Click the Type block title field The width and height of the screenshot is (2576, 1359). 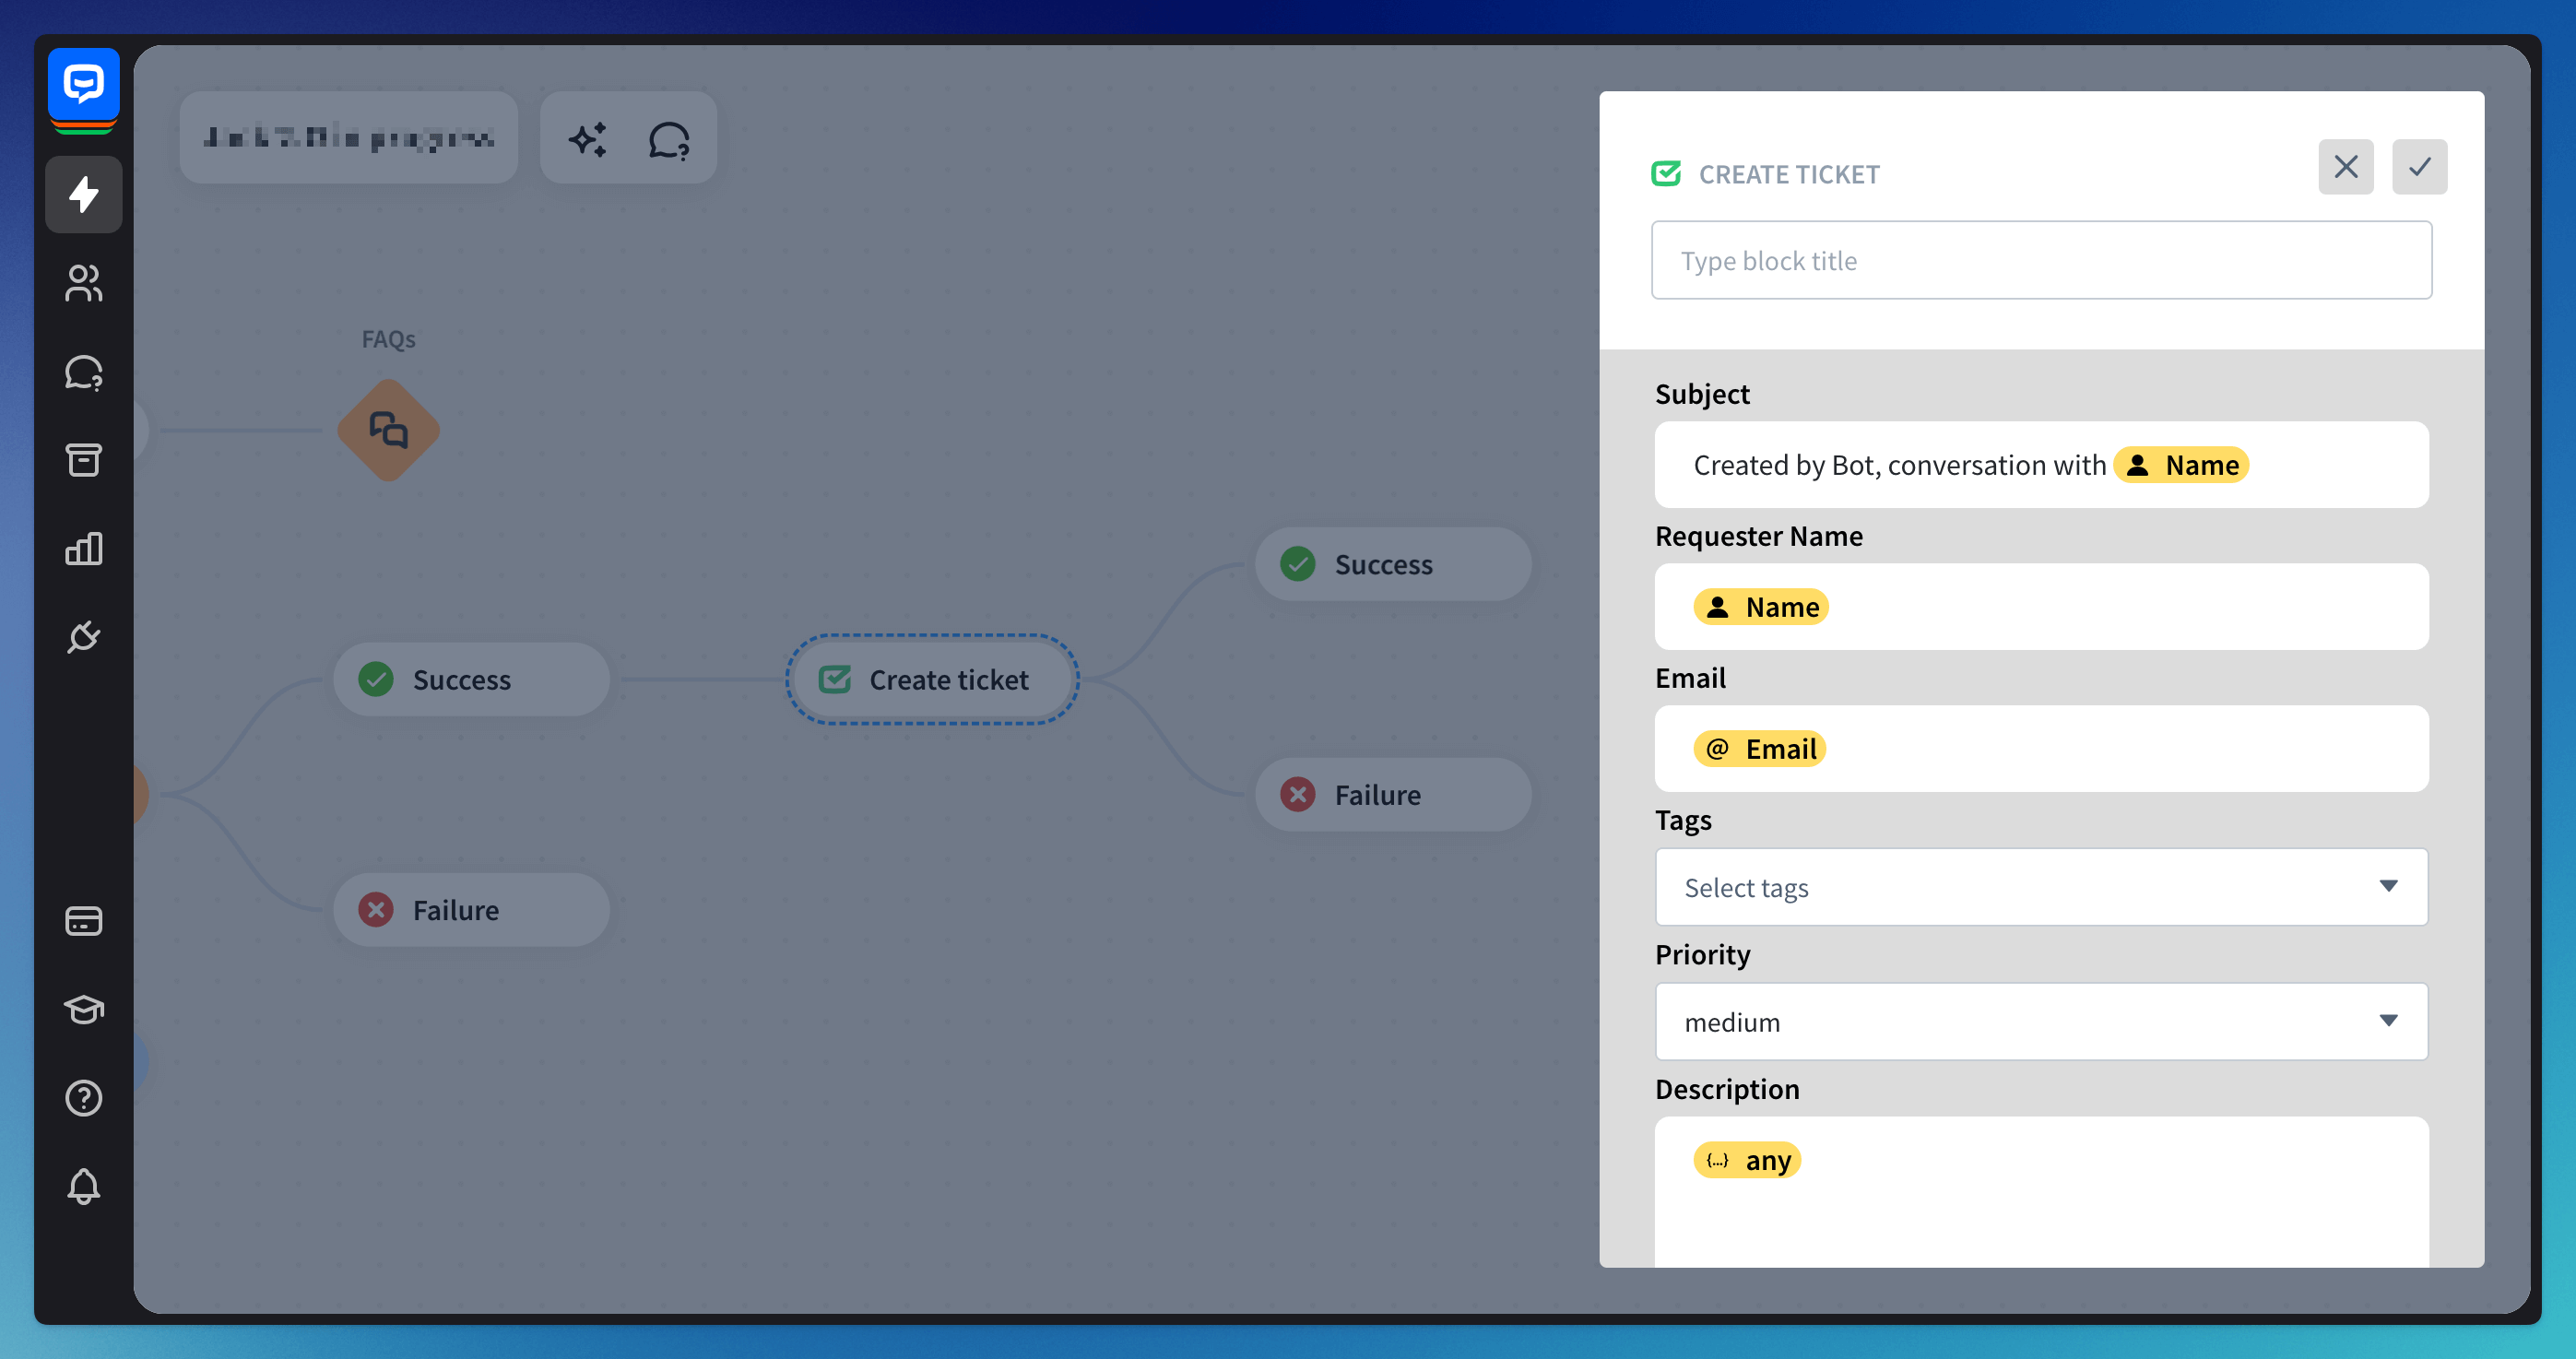click(x=2040, y=260)
